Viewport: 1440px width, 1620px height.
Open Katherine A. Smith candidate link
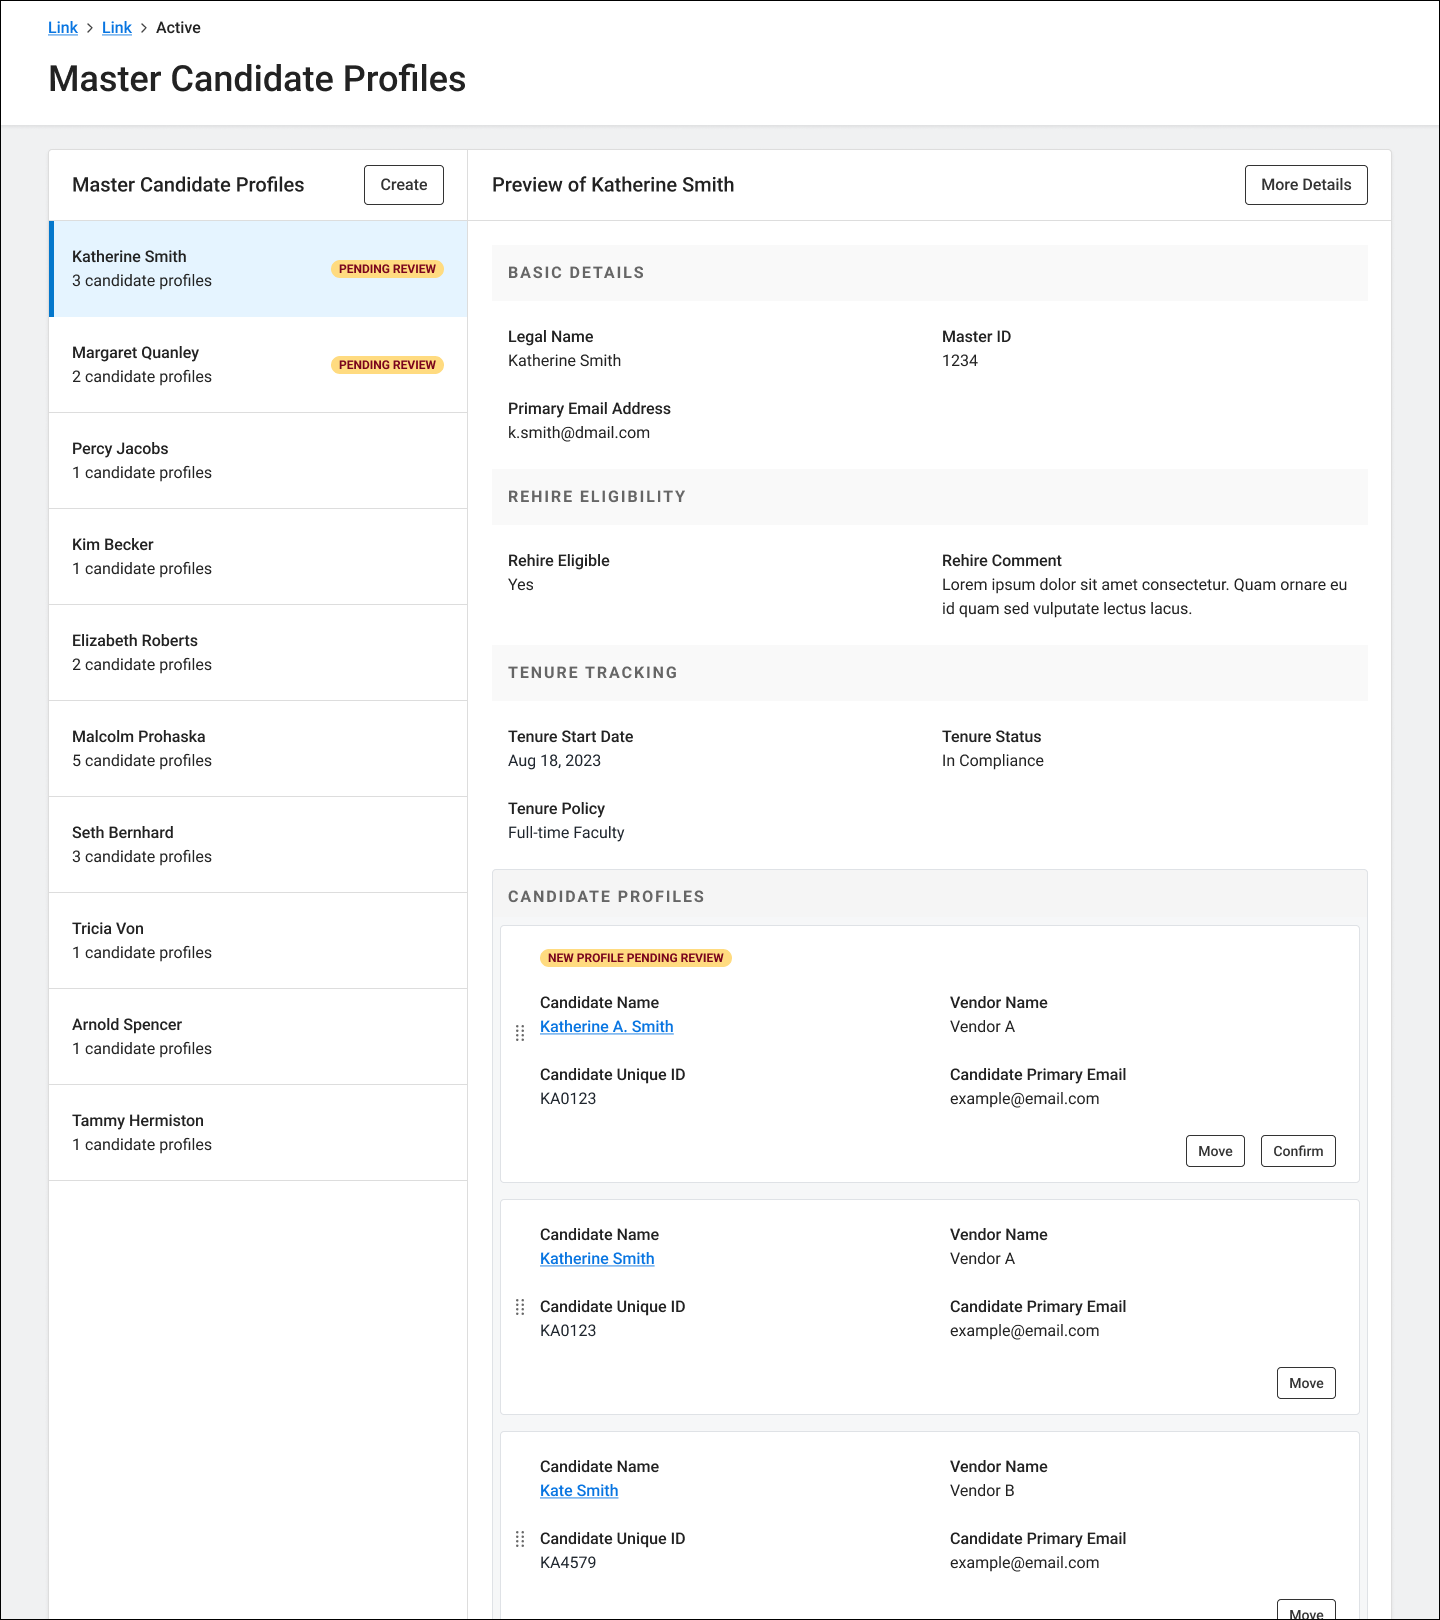[x=606, y=1027]
